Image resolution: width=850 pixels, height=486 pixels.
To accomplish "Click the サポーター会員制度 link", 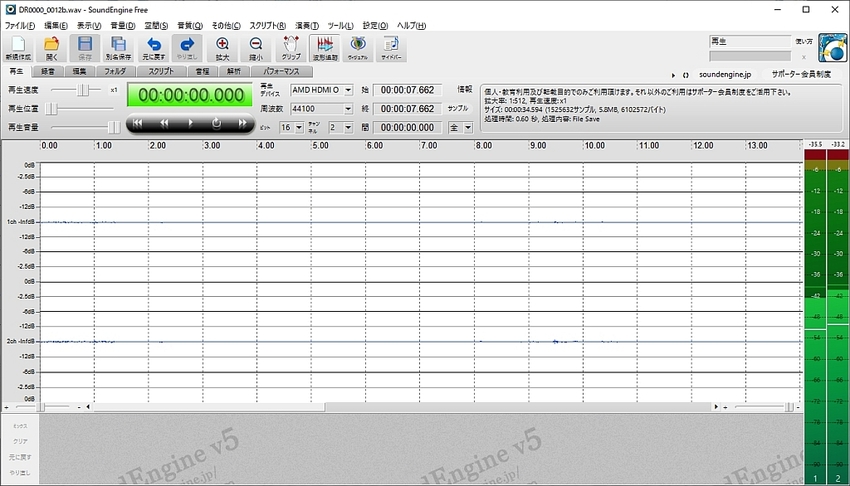I will (801, 75).
